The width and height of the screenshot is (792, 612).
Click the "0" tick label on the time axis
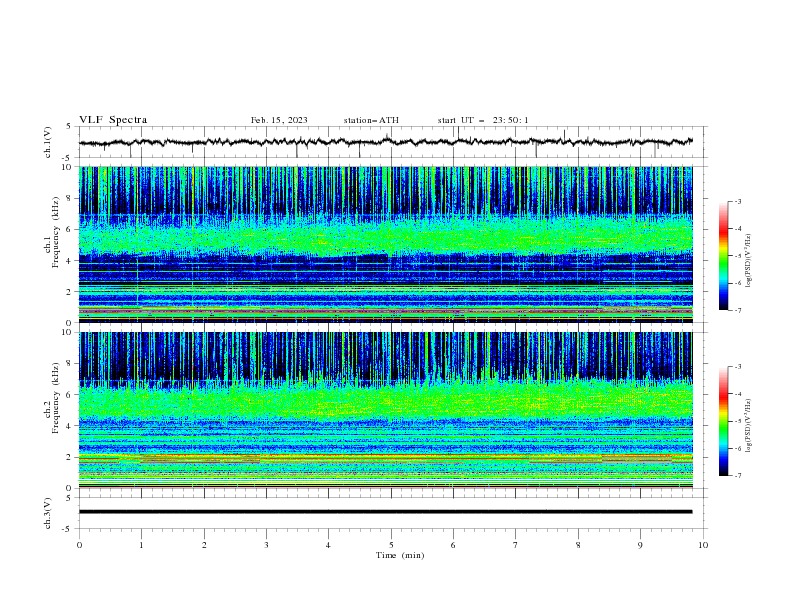(x=79, y=545)
